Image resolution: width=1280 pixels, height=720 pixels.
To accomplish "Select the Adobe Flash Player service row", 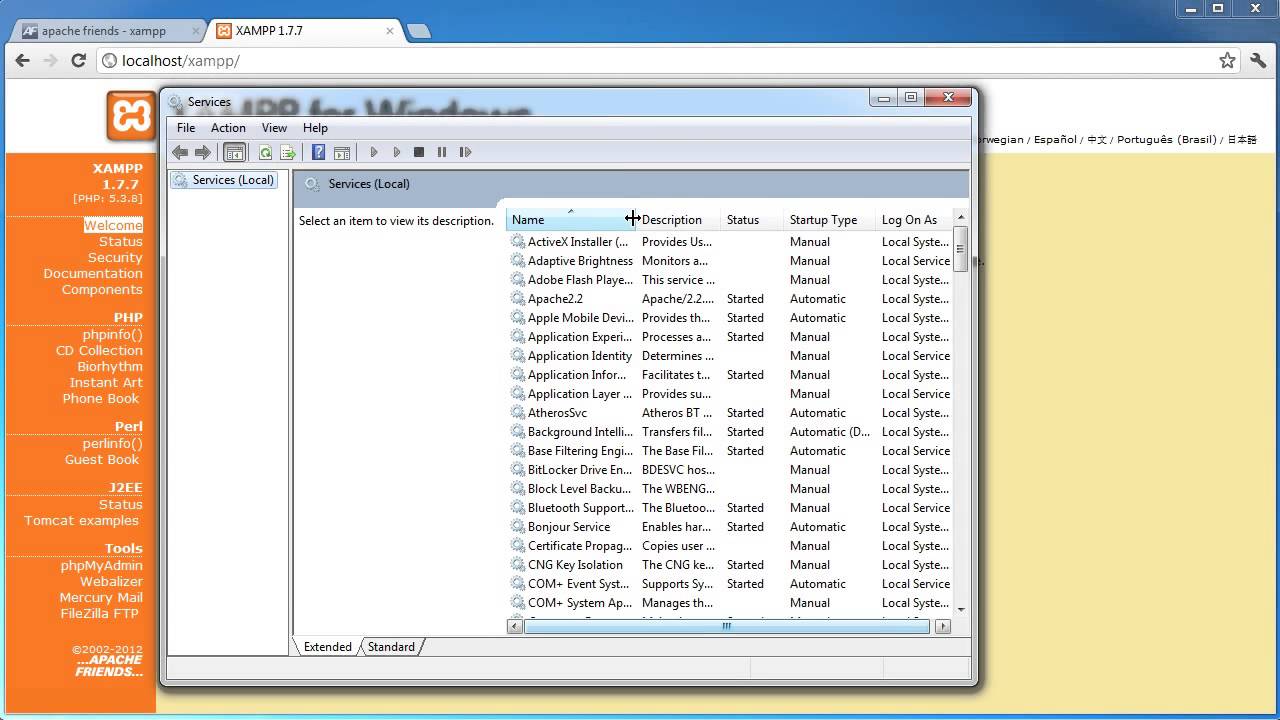I will (x=730, y=280).
